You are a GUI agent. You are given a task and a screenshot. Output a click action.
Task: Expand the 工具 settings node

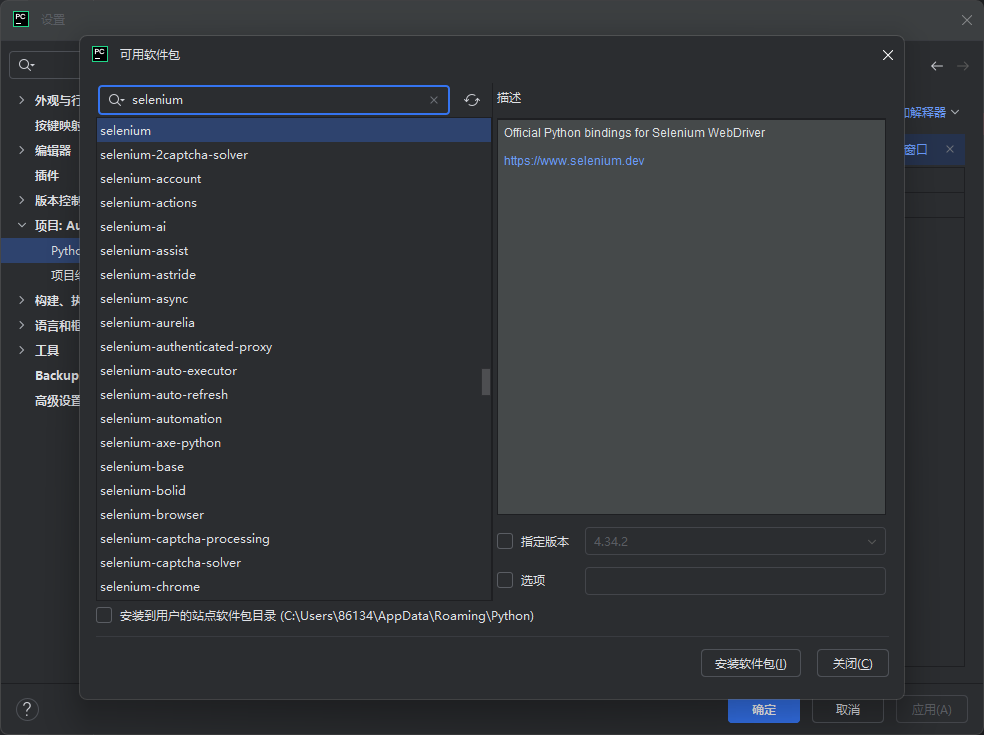tap(21, 350)
